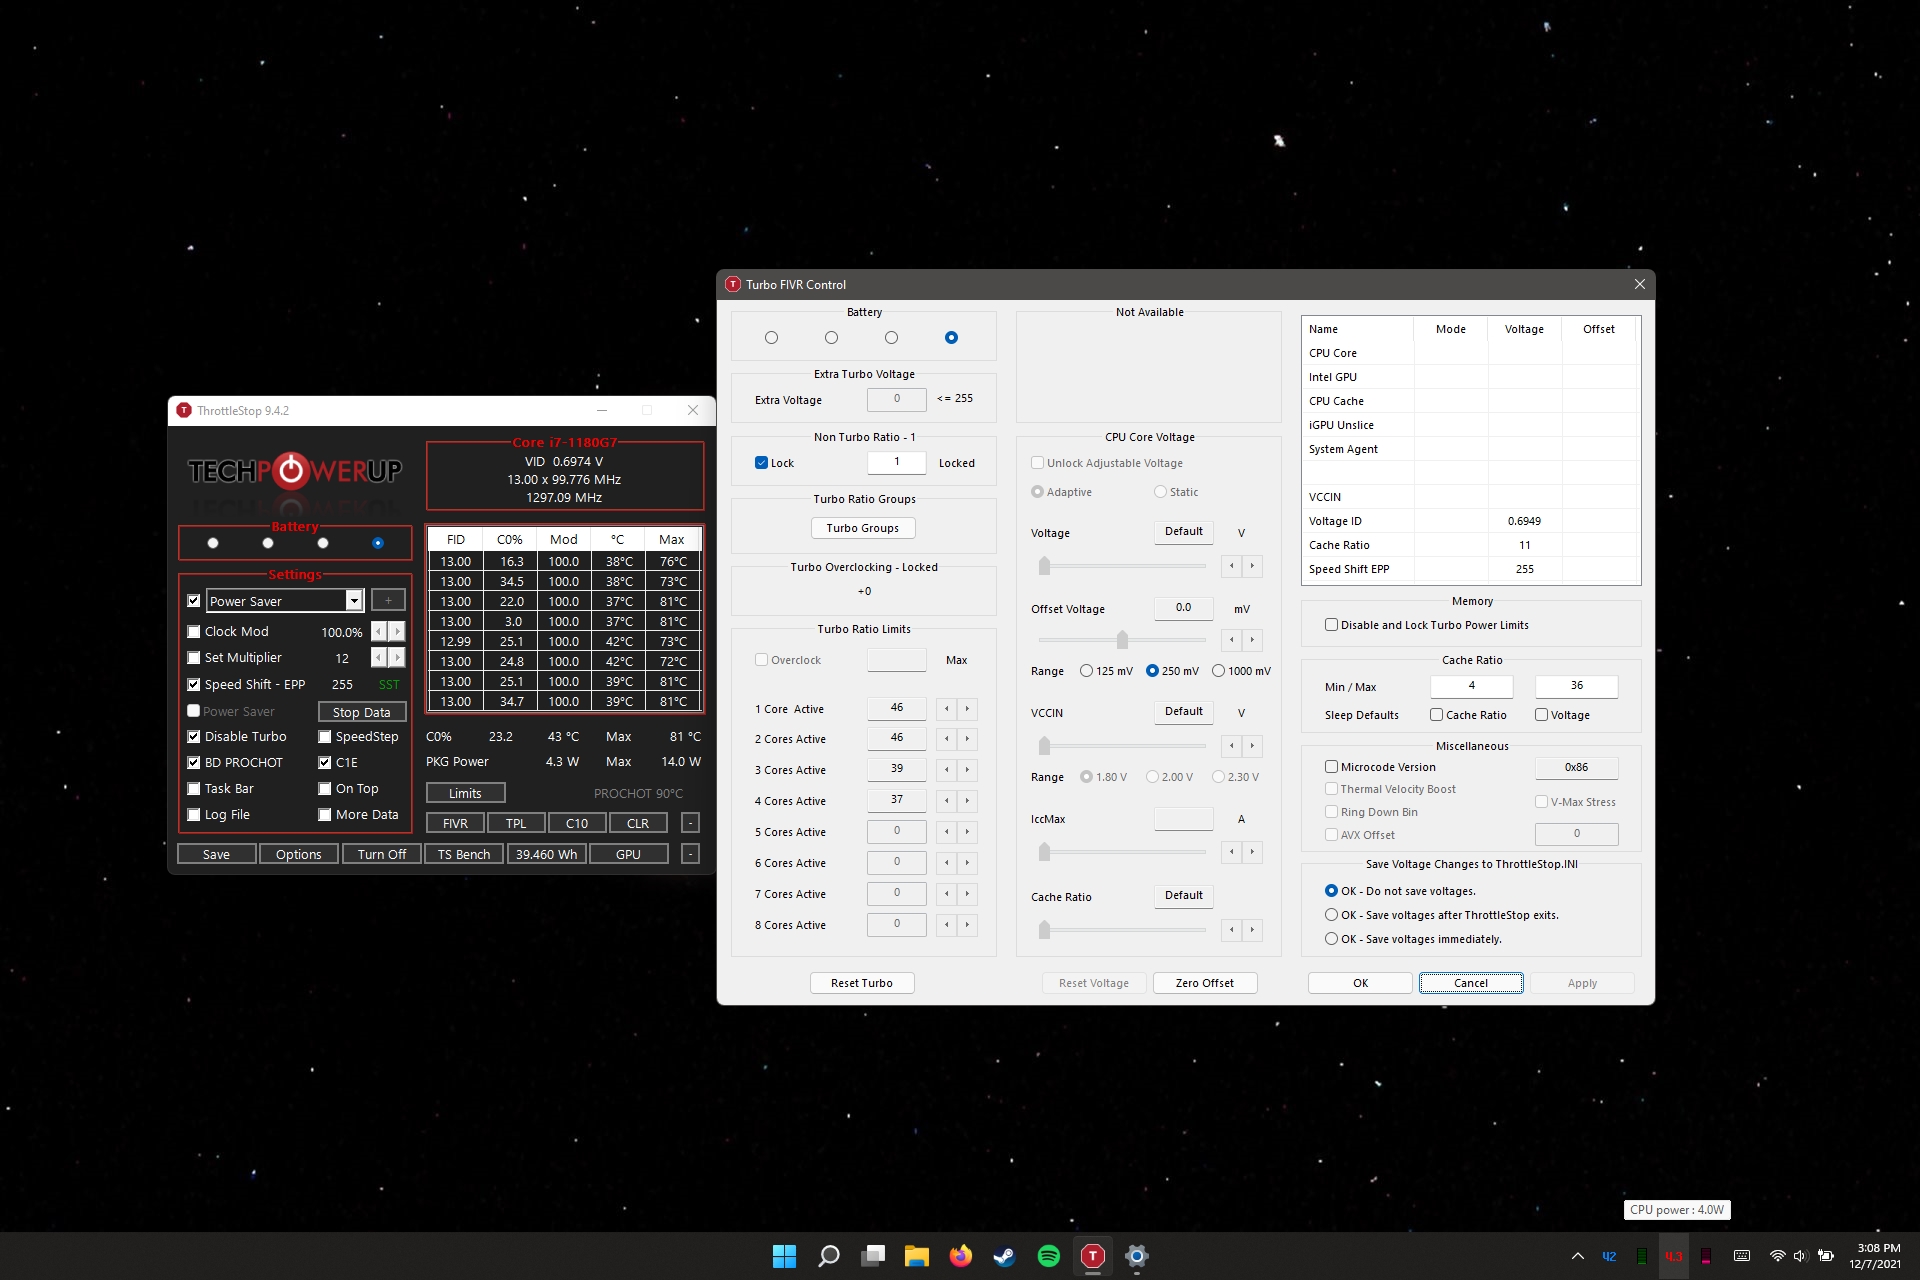Click the Cache Ratio Min input field
1920x1280 pixels.
1470,686
